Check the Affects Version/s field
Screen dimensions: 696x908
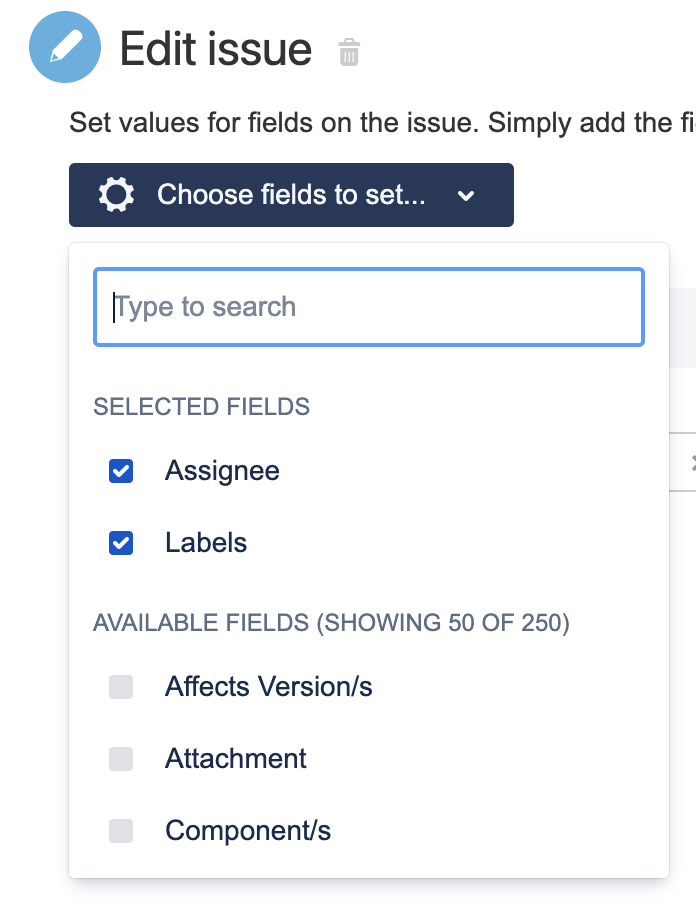tap(120, 687)
